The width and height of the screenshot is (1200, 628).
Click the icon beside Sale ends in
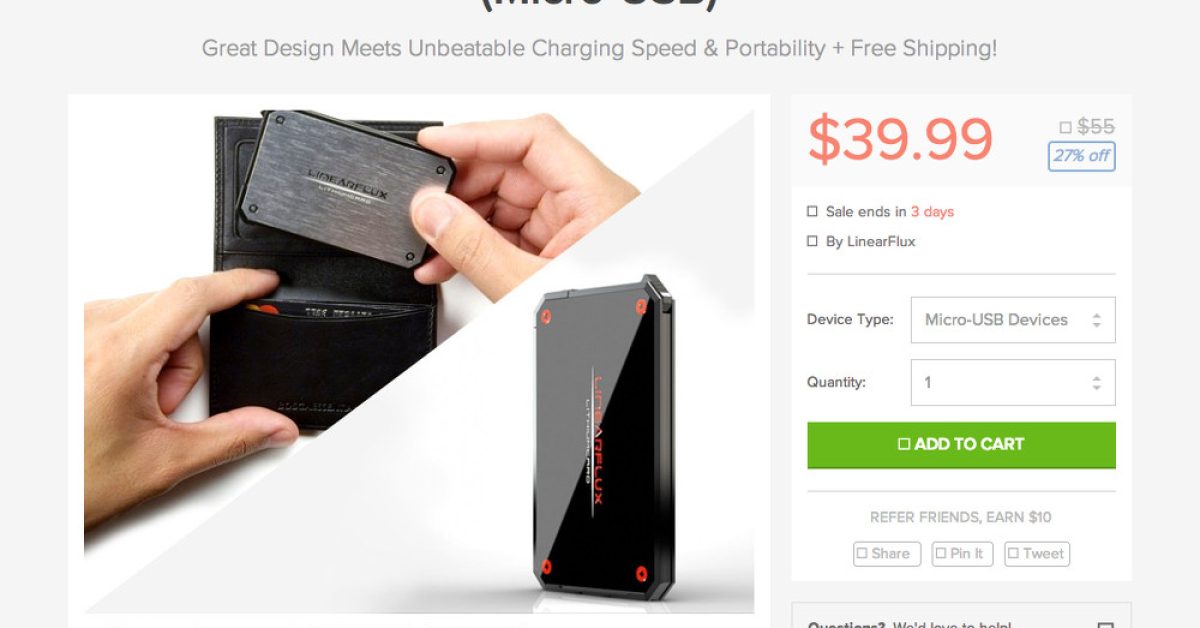pyautogui.click(x=812, y=212)
